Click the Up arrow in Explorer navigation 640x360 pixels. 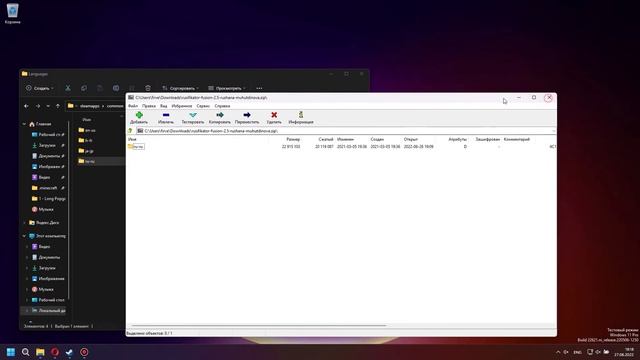coord(58,106)
